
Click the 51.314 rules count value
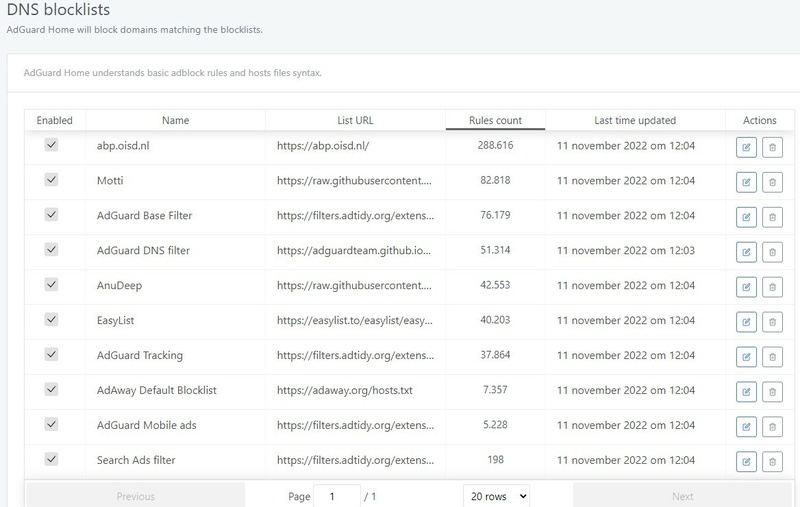495,250
